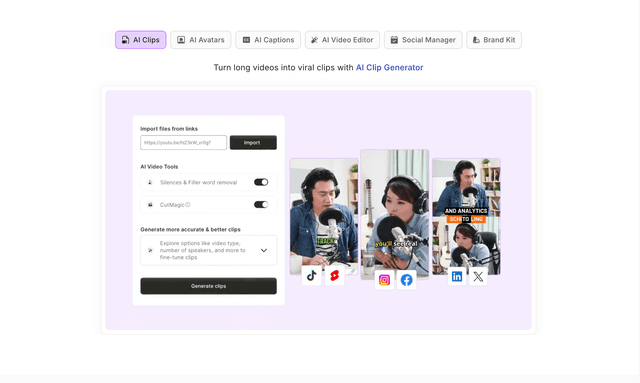Go to the AI Video Editor tab

342,40
